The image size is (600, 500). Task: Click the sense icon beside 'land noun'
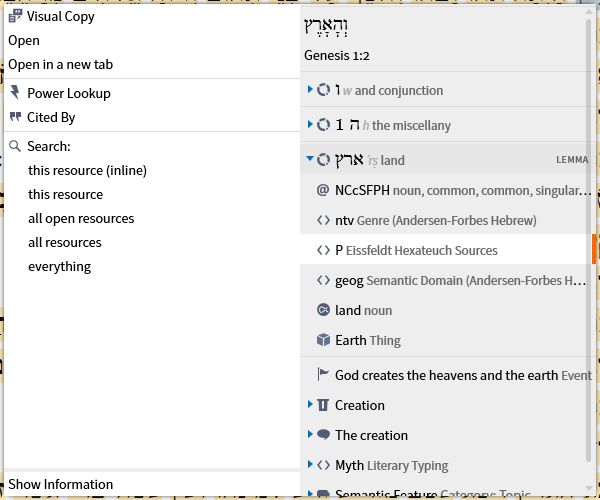323,309
